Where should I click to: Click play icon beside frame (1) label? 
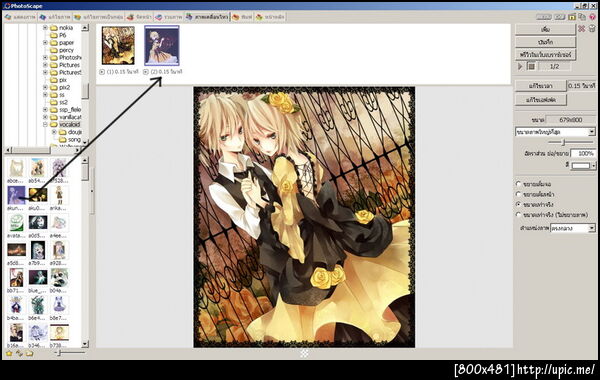coord(102,72)
